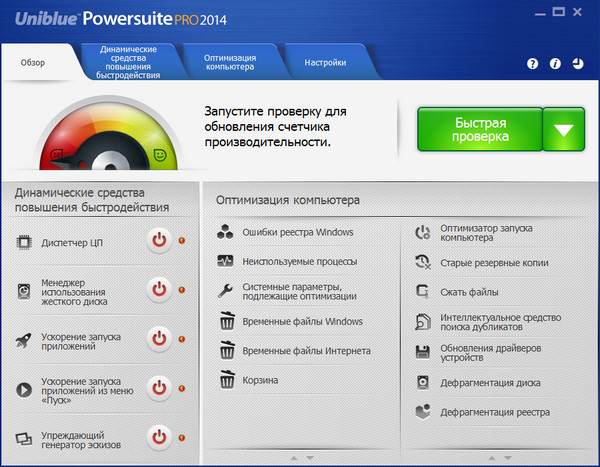Click the Неиспользуемые процессы pulse icon
Viewport: 600px width, 467px height.
click(225, 261)
